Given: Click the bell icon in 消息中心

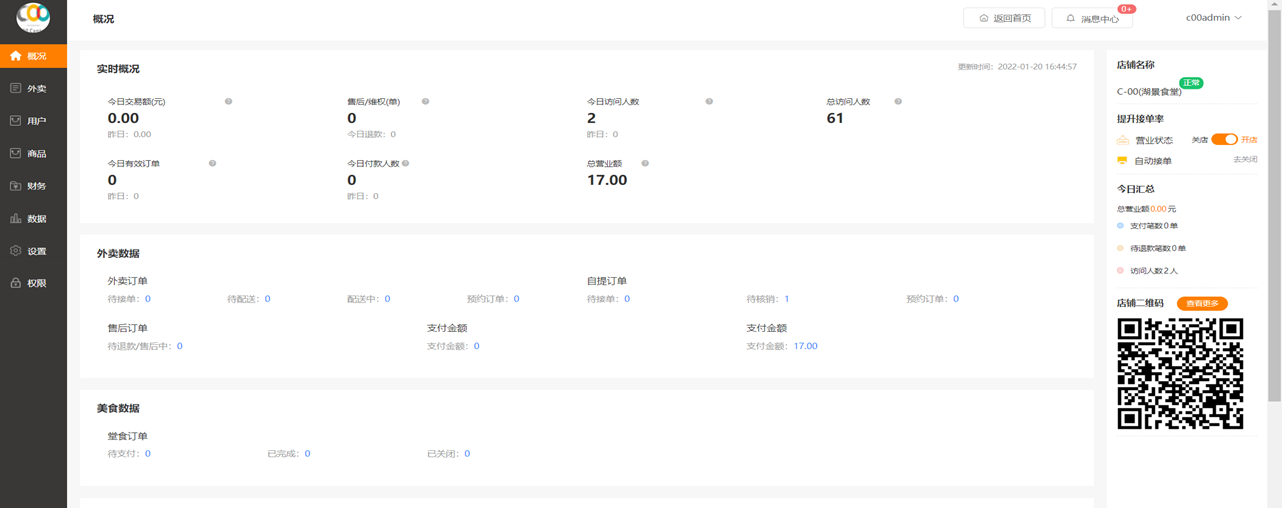Looking at the screenshot, I should 1070,19.
